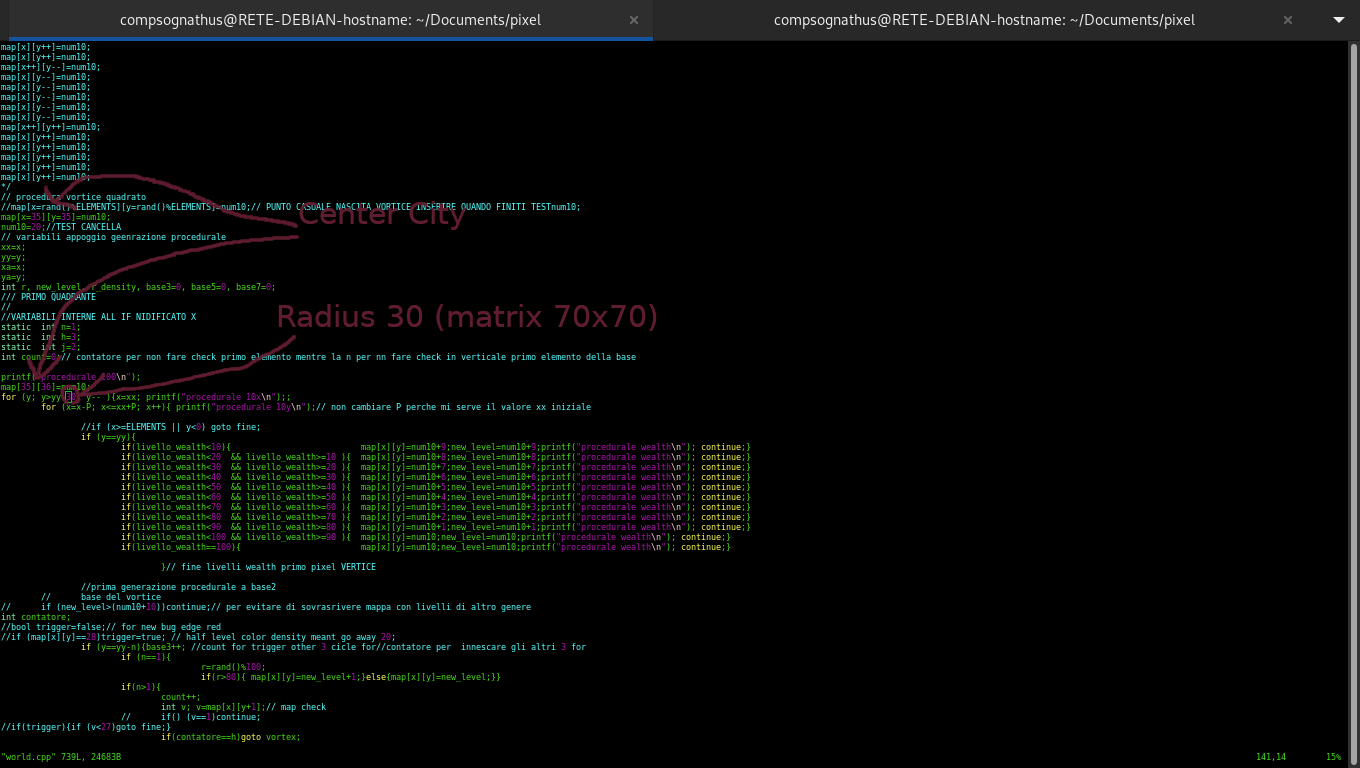Click the condition "if (n==1){"
1360x768 pixels.
click(146, 657)
